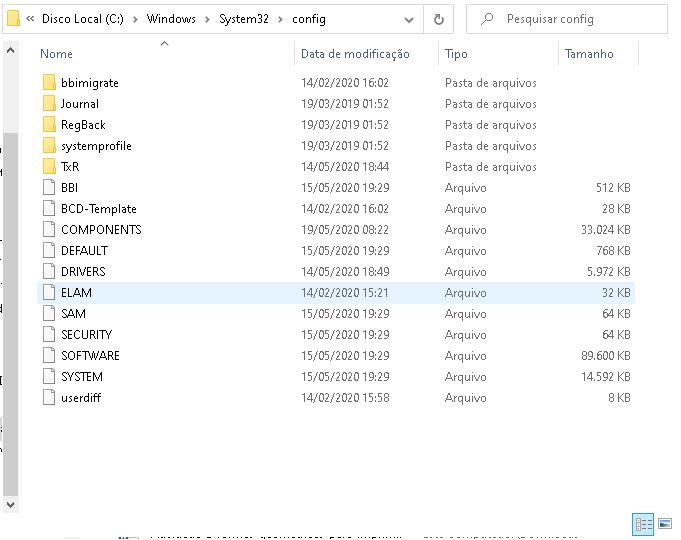Switch to details view layout icon
Viewport: 681px width, 540px height.
click(x=643, y=523)
